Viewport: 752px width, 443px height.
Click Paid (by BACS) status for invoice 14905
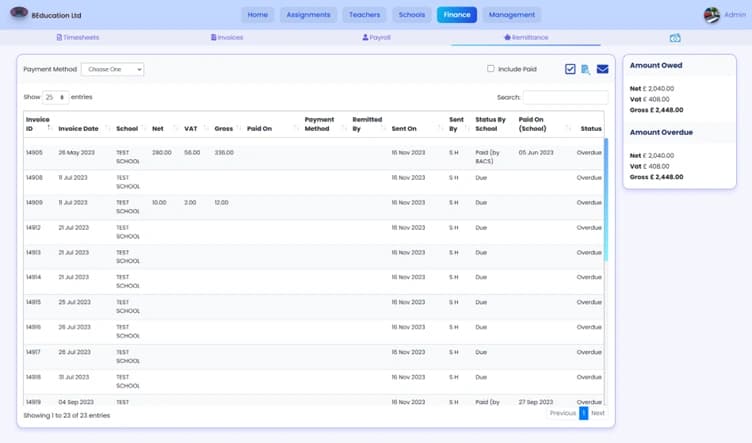[487, 157]
